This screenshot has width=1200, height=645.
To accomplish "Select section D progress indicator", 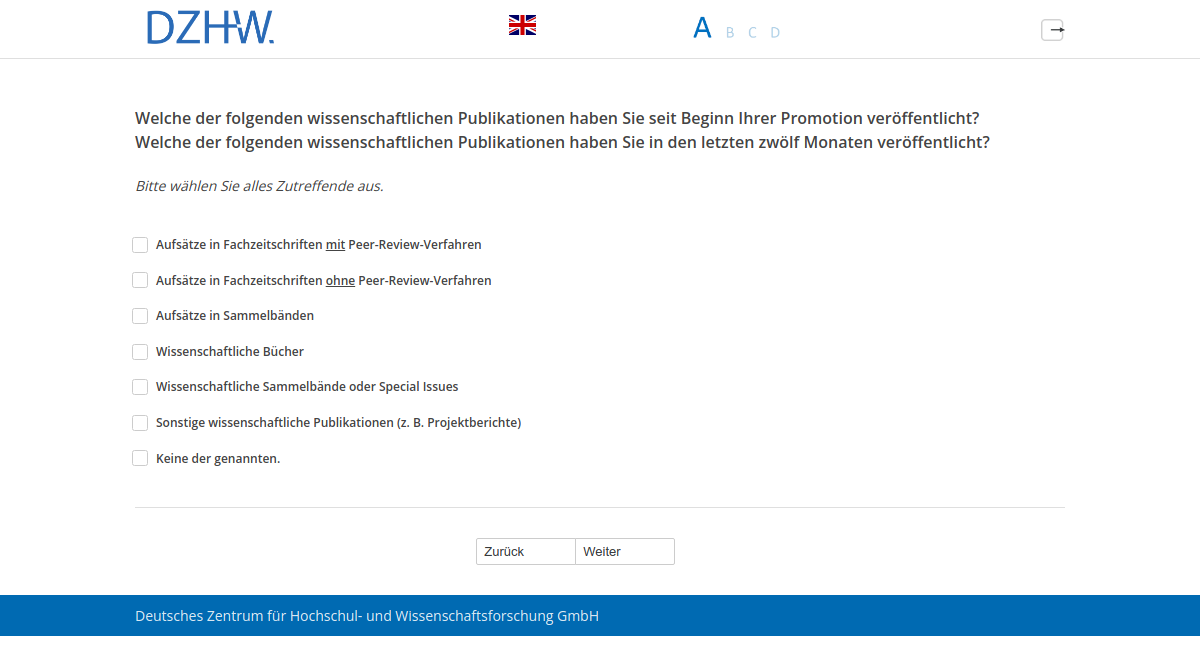I will coord(775,32).
